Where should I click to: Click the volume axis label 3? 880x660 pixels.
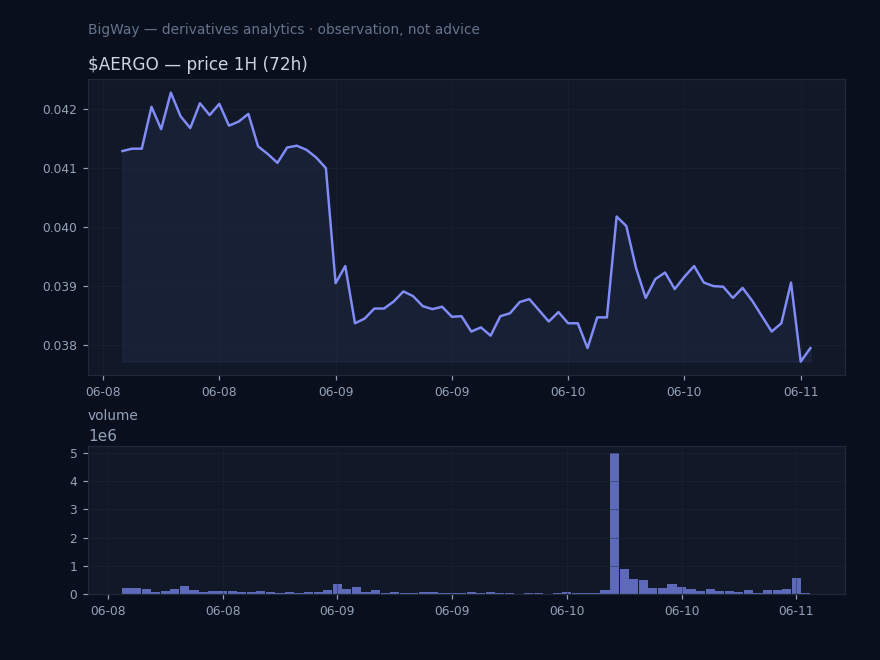[x=74, y=510]
